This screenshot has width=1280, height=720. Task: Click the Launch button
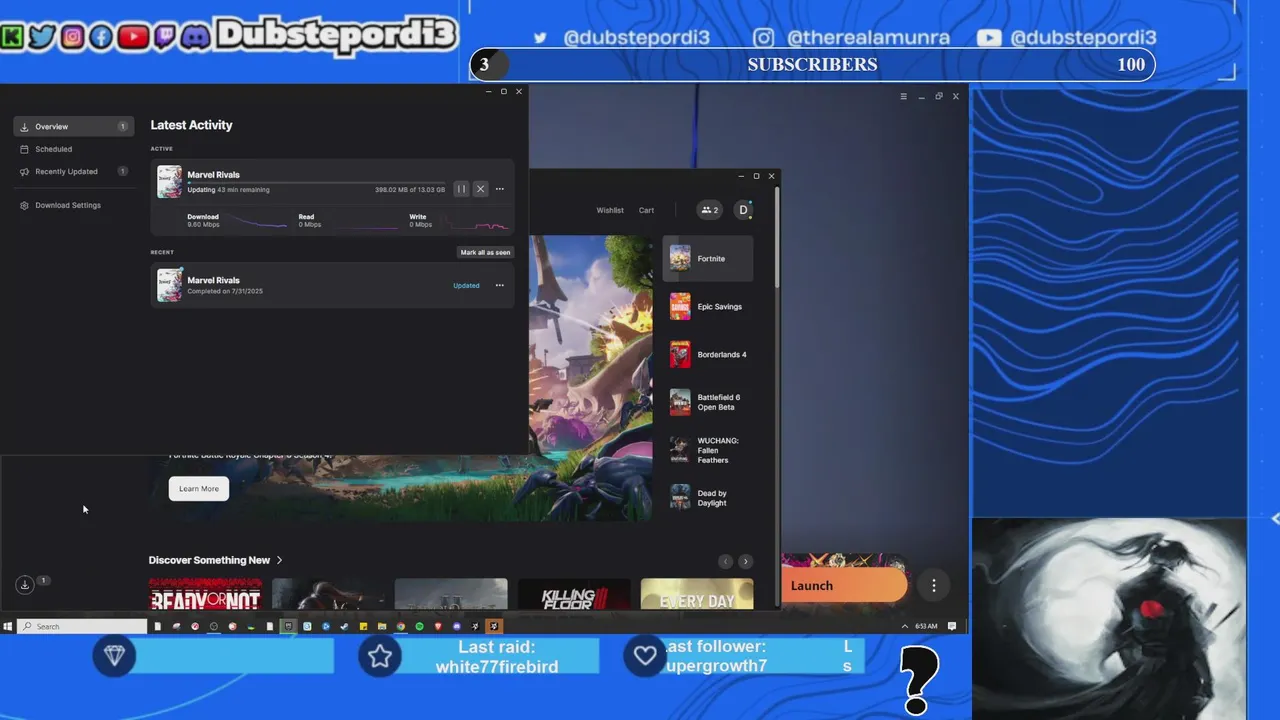tap(844, 586)
